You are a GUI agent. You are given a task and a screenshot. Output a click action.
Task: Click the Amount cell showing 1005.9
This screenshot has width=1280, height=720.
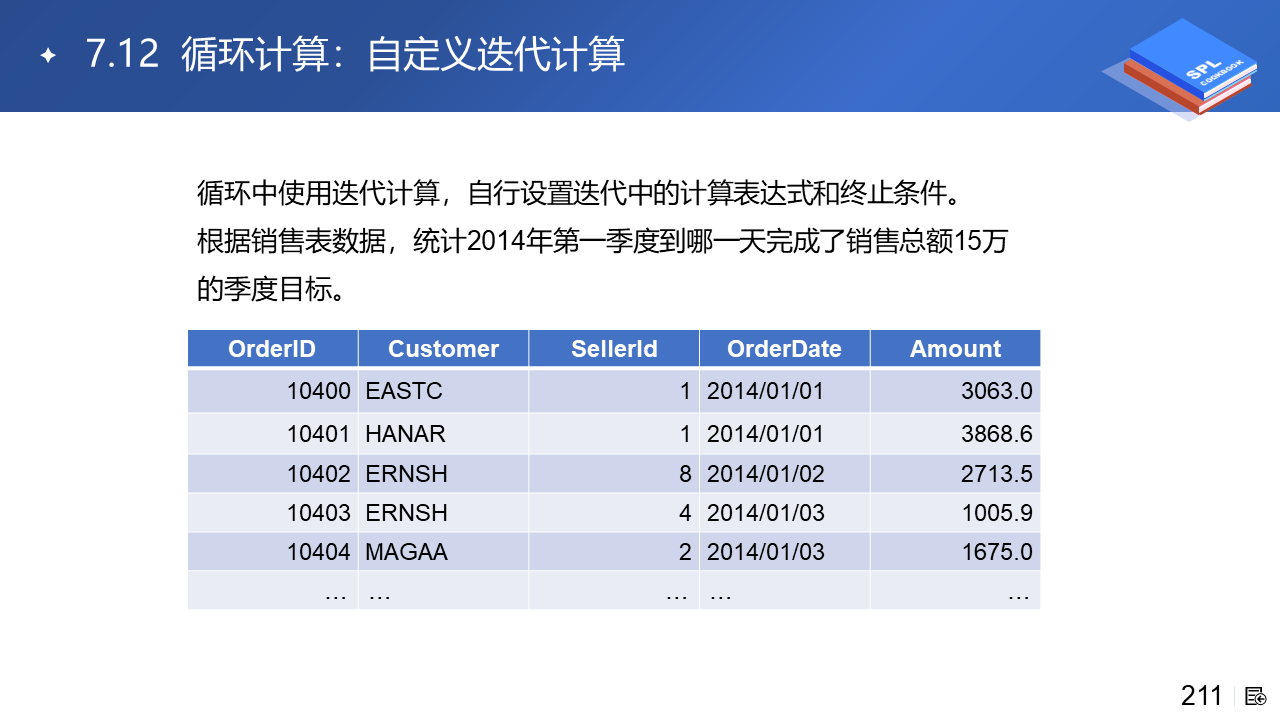coord(996,513)
